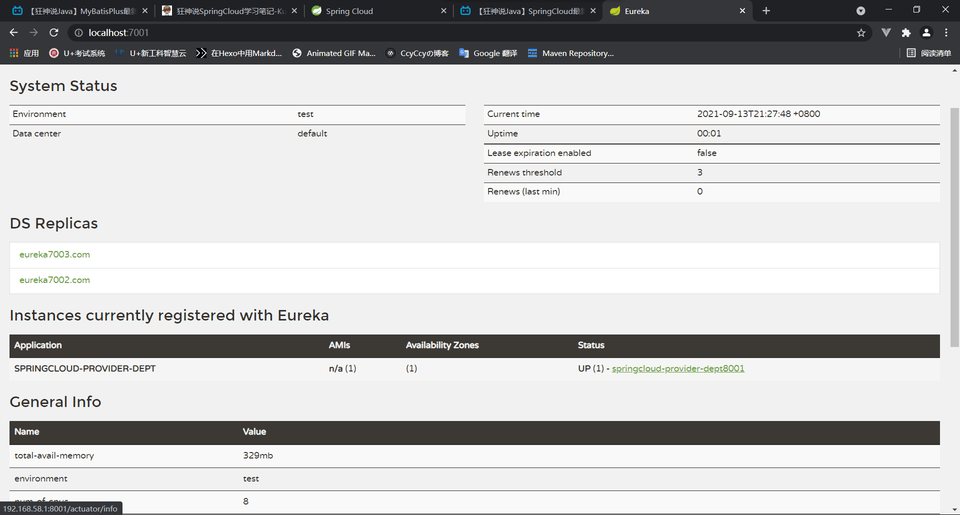Image resolution: width=960 pixels, height=515 pixels.
Task: Click the Lease expiration enabled label
Action: (539, 153)
